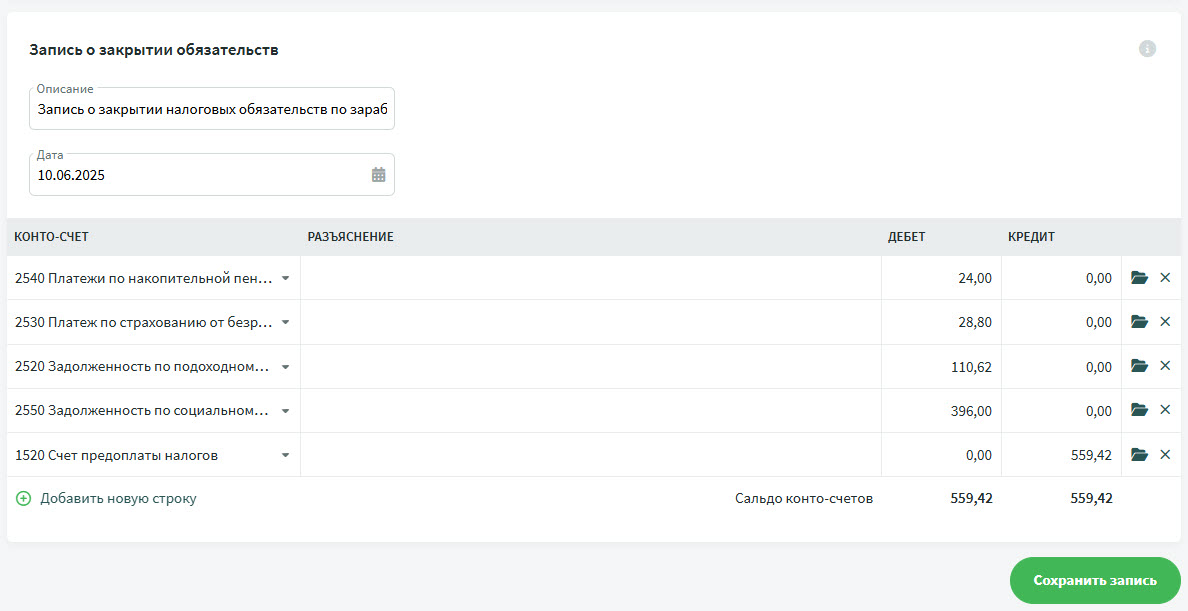Click Добавить новую строку link
The height and width of the screenshot is (611, 1188).
pyautogui.click(x=118, y=498)
